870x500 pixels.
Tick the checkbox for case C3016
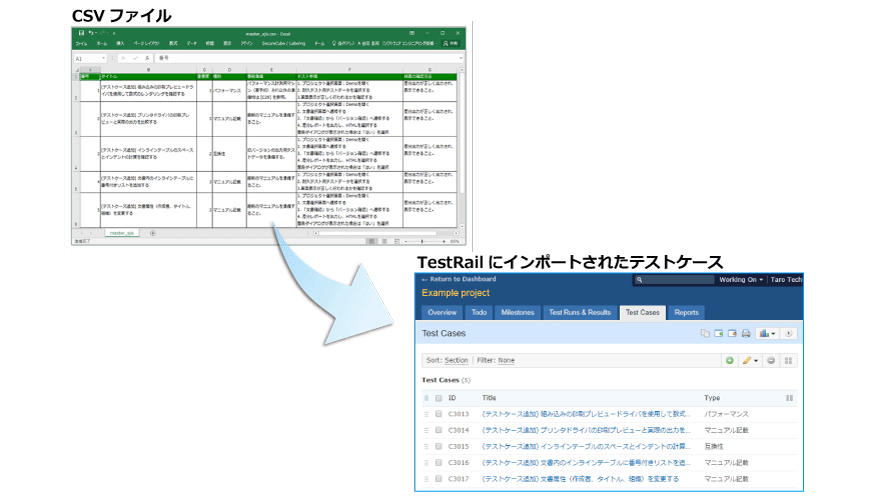pos(438,462)
